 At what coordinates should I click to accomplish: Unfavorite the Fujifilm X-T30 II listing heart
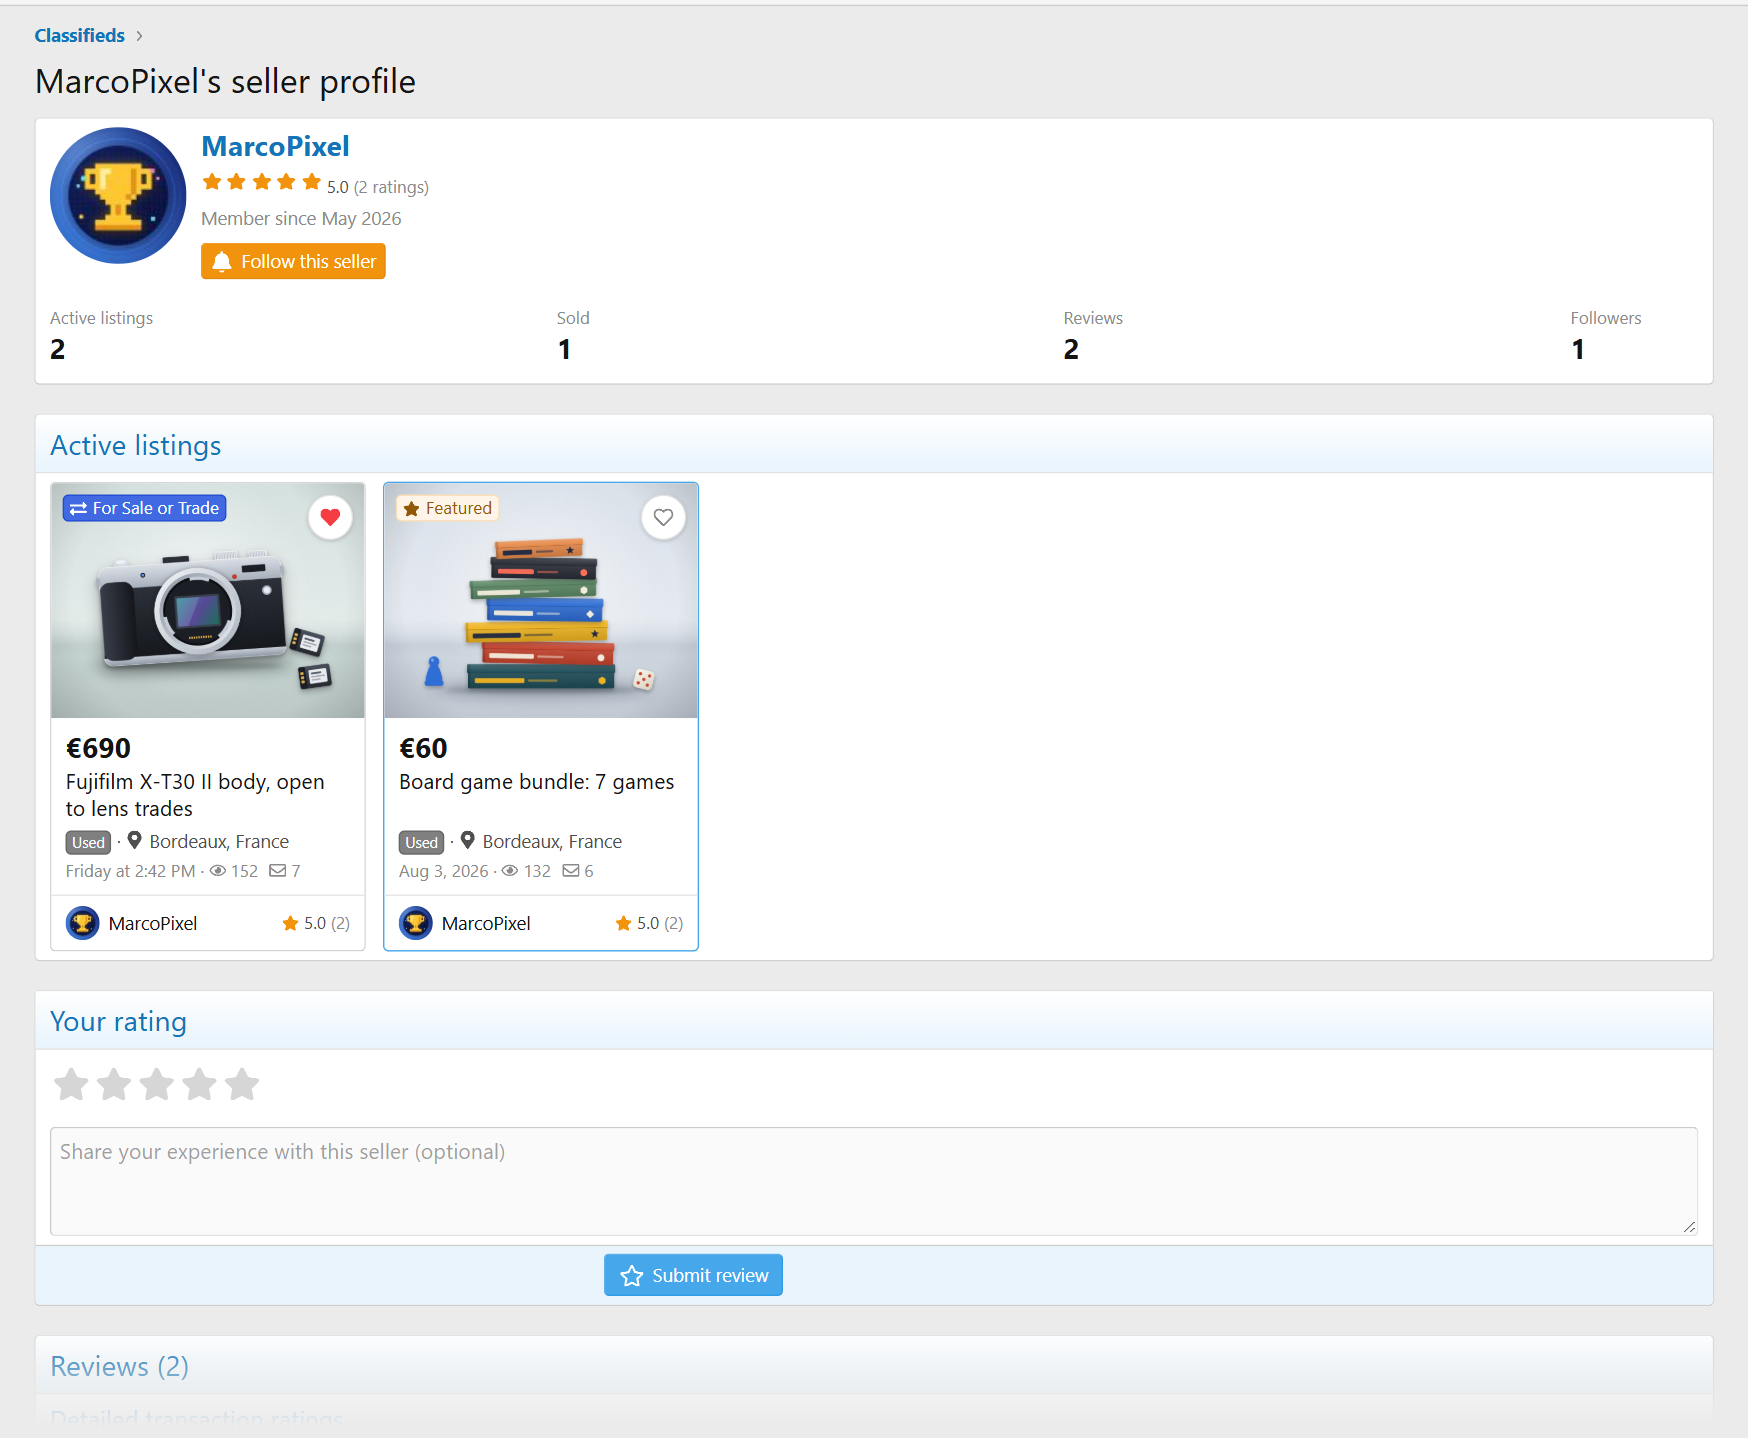coord(330,517)
